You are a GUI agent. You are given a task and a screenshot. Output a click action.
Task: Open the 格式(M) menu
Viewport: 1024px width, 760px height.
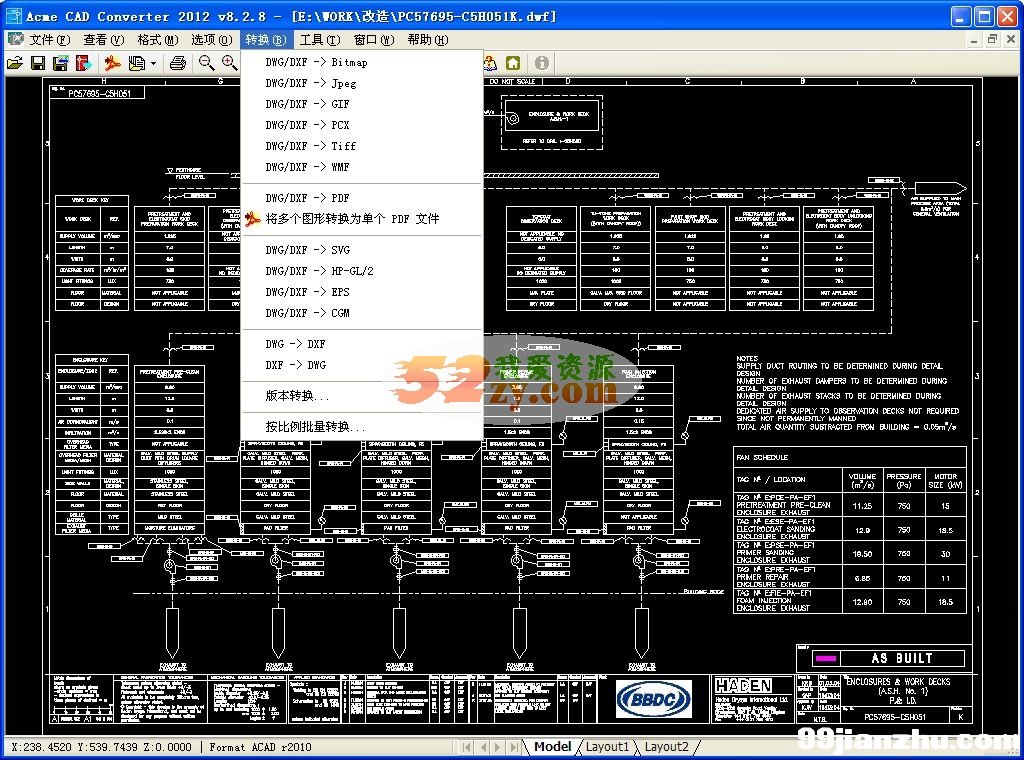click(158, 40)
